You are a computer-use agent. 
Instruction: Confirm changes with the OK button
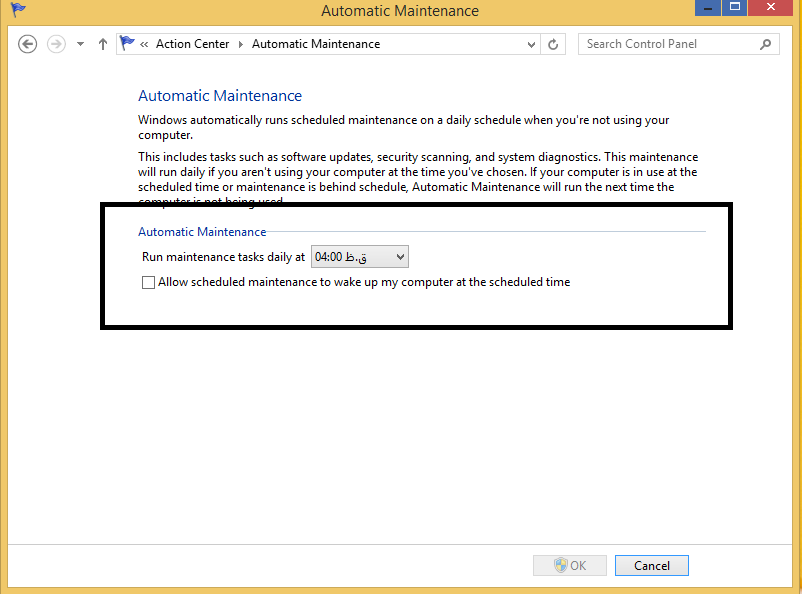[x=570, y=565]
